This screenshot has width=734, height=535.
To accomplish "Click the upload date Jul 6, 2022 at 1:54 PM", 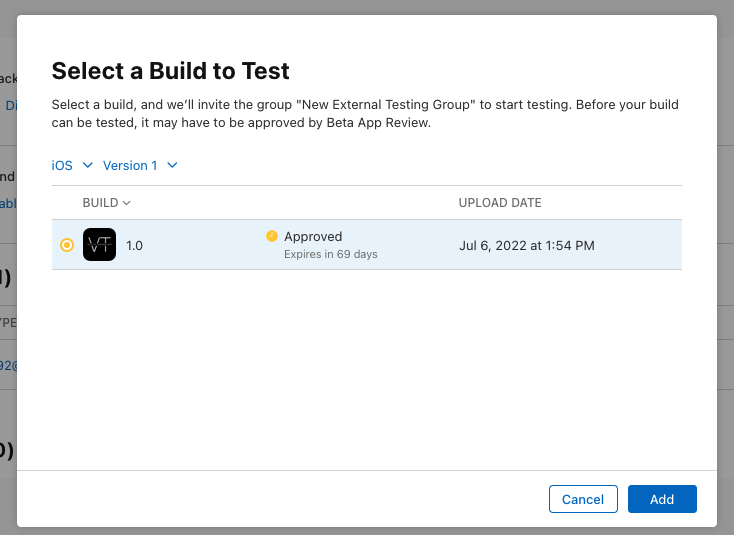I will (527, 245).
